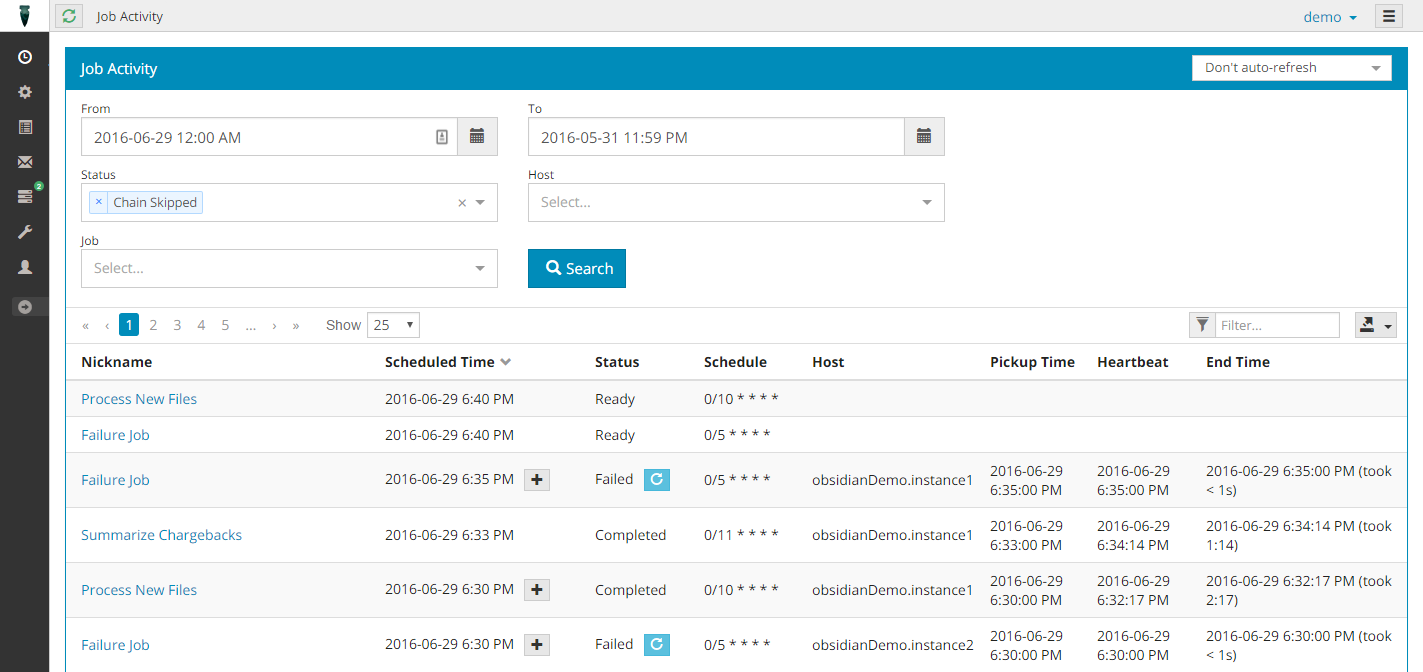Open the Host select dropdown

click(735, 202)
